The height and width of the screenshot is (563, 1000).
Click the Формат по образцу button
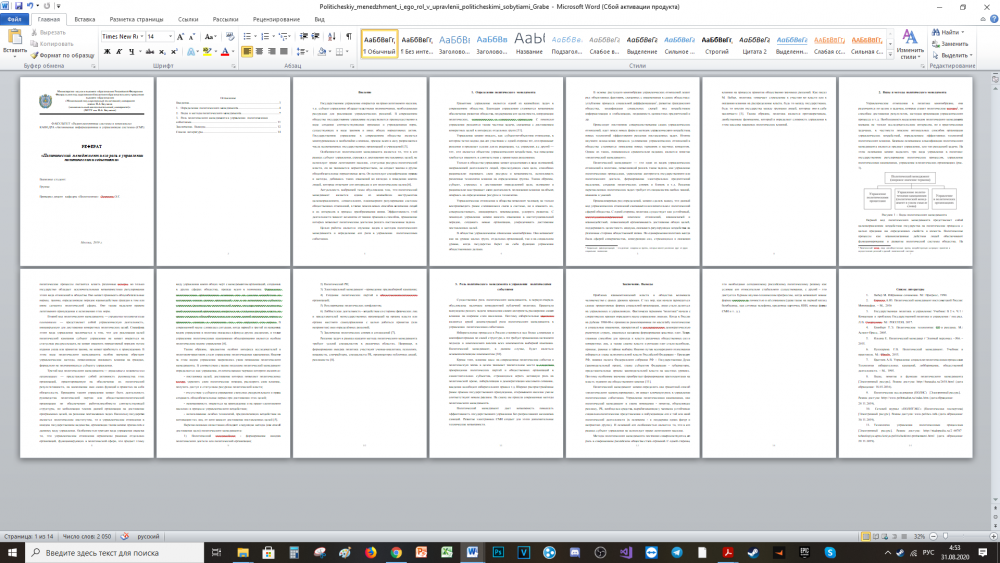click(x=64, y=55)
